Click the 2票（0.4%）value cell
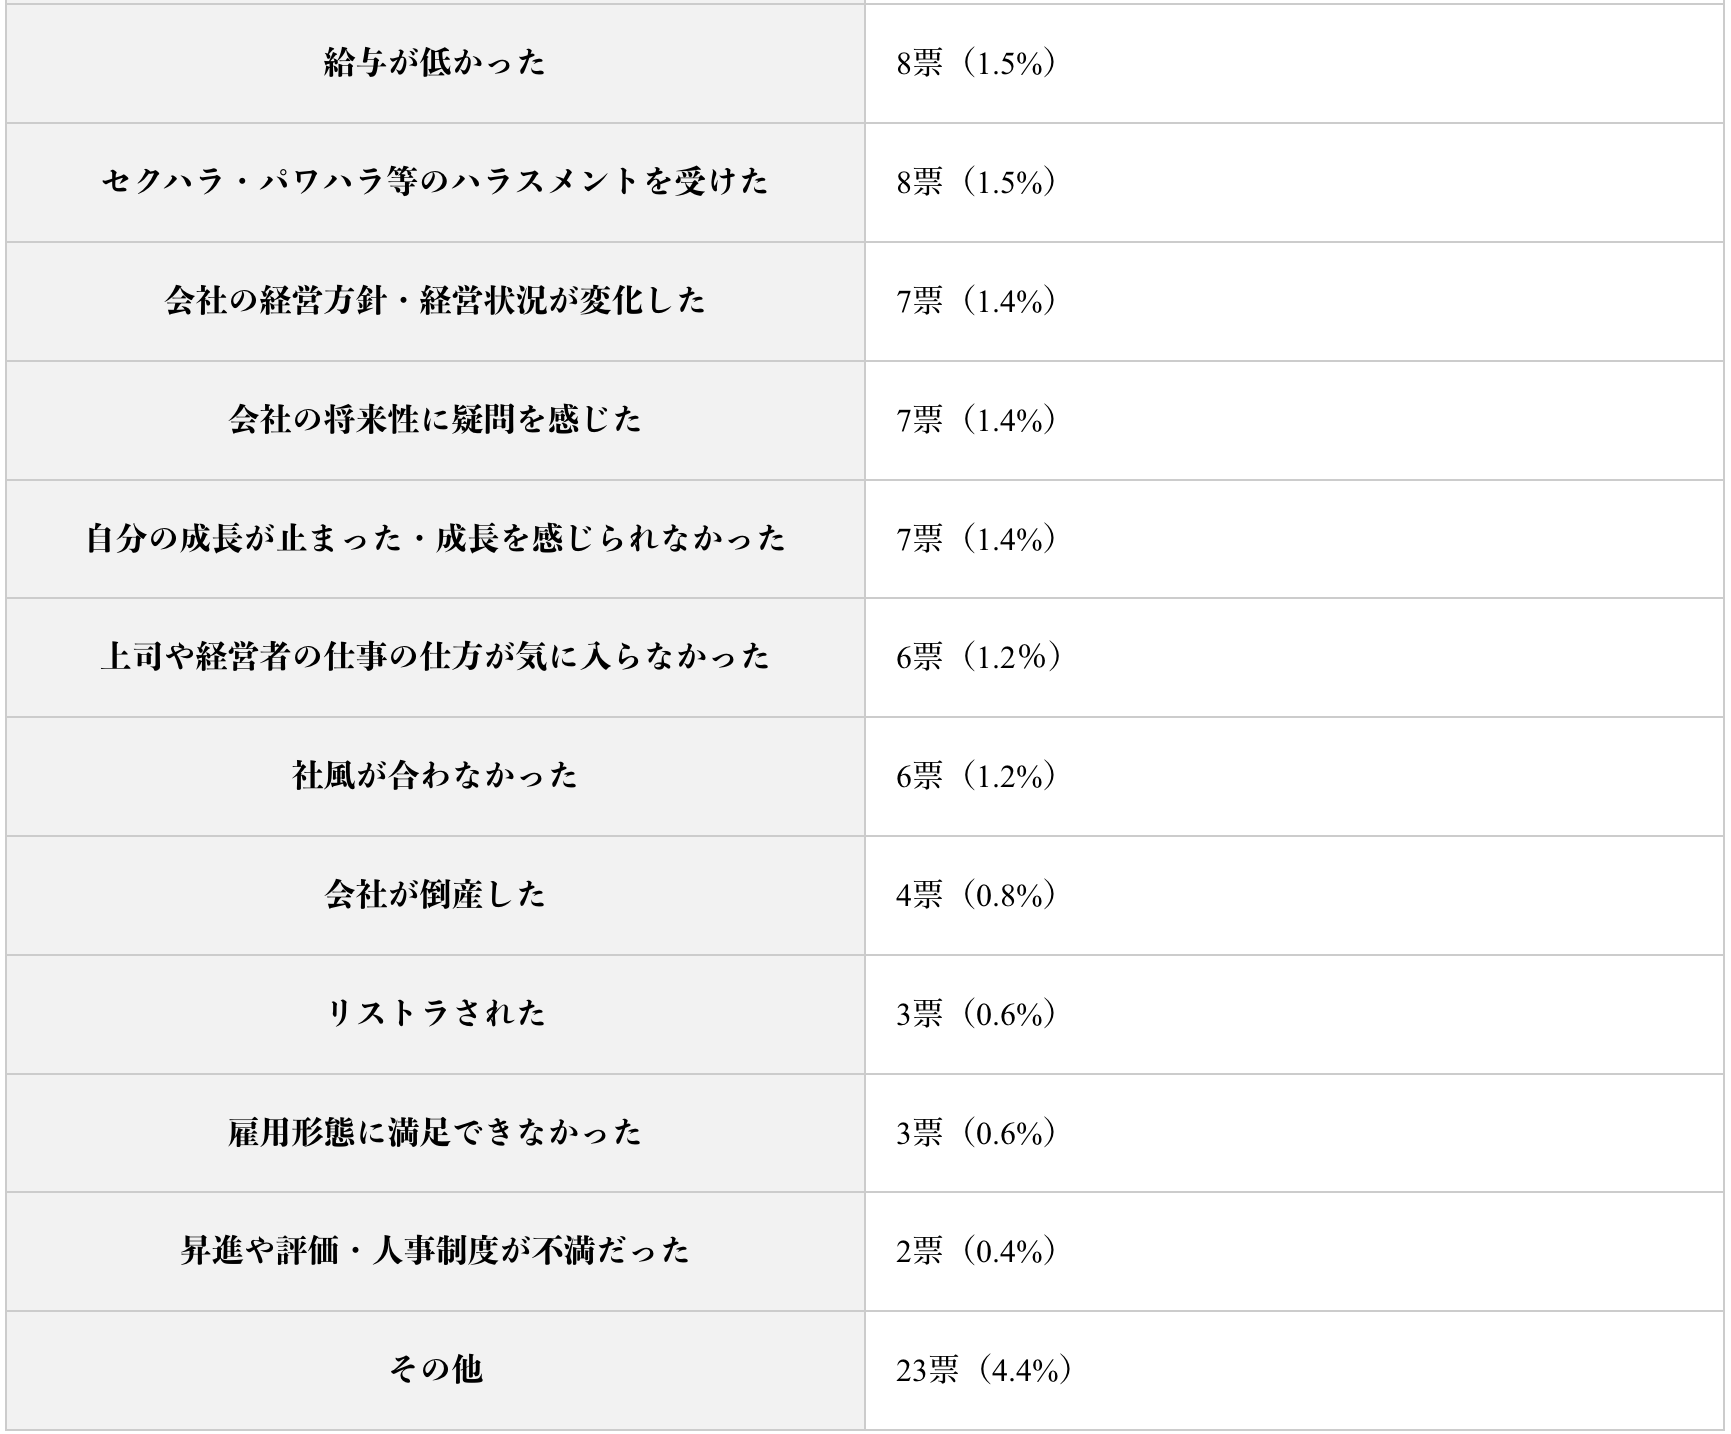Screen dimensions: 1731x1434 click(x=976, y=1251)
